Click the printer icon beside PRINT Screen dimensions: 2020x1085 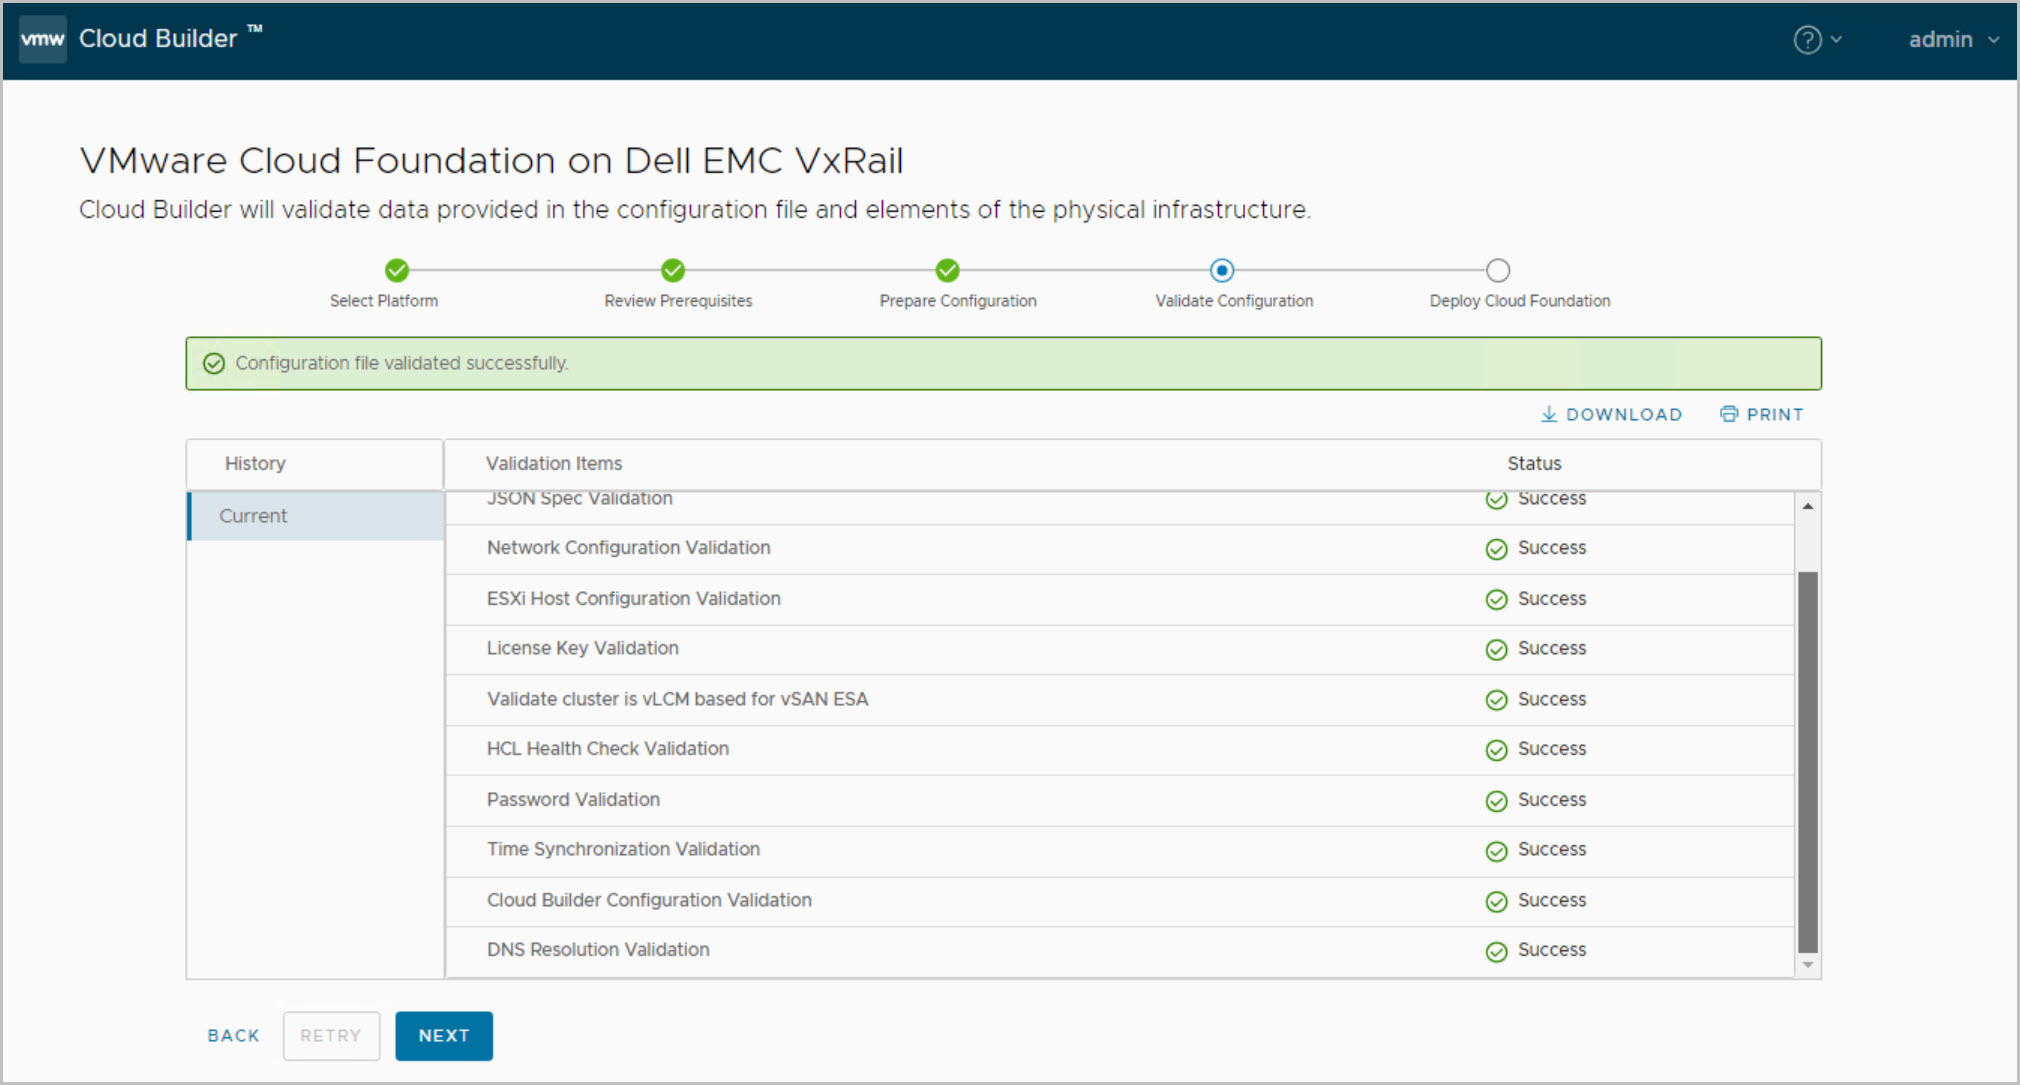point(1729,414)
